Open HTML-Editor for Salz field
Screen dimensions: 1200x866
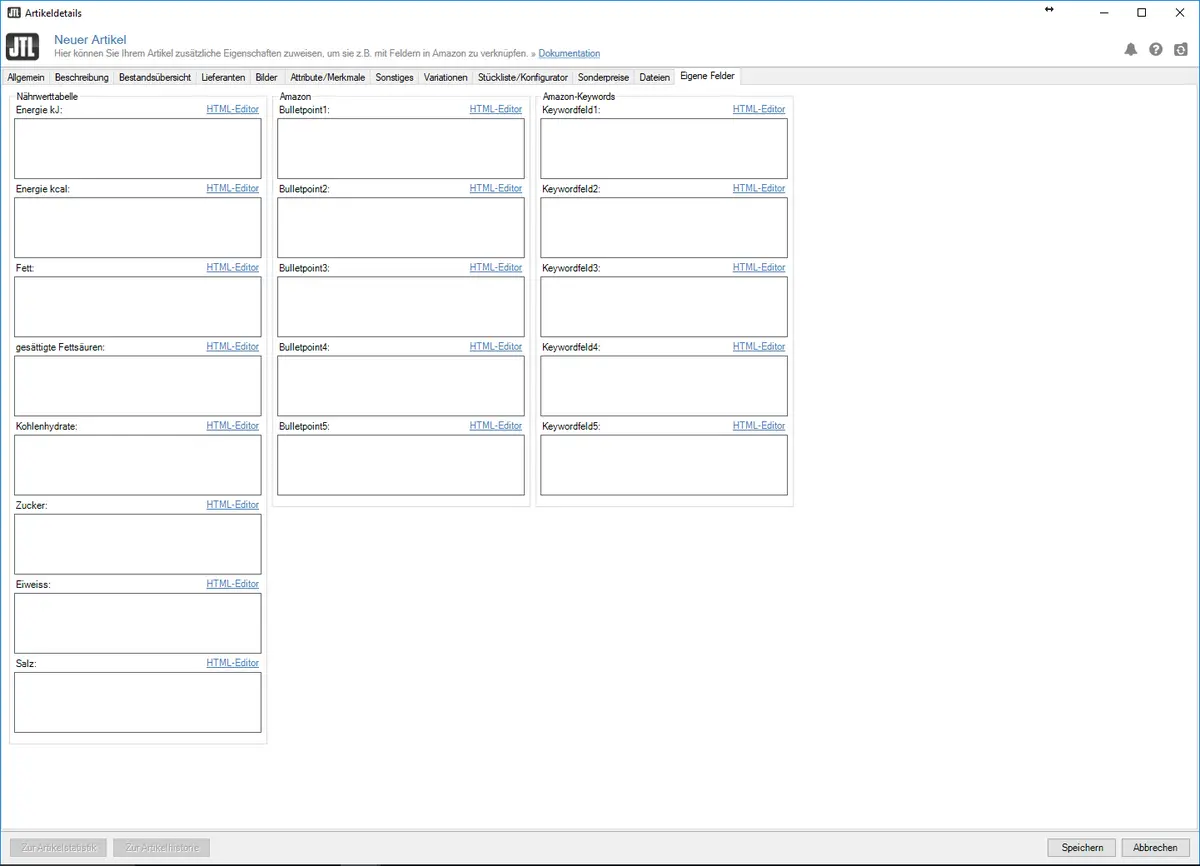(233, 663)
